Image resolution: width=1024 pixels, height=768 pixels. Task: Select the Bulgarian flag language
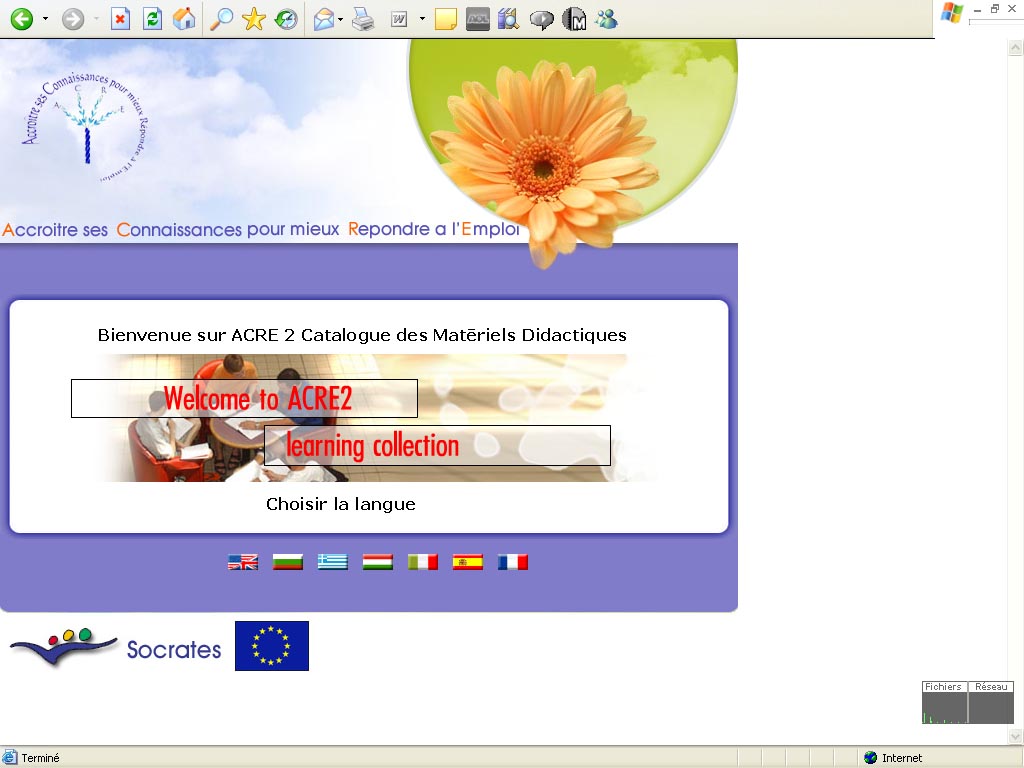coord(288,562)
